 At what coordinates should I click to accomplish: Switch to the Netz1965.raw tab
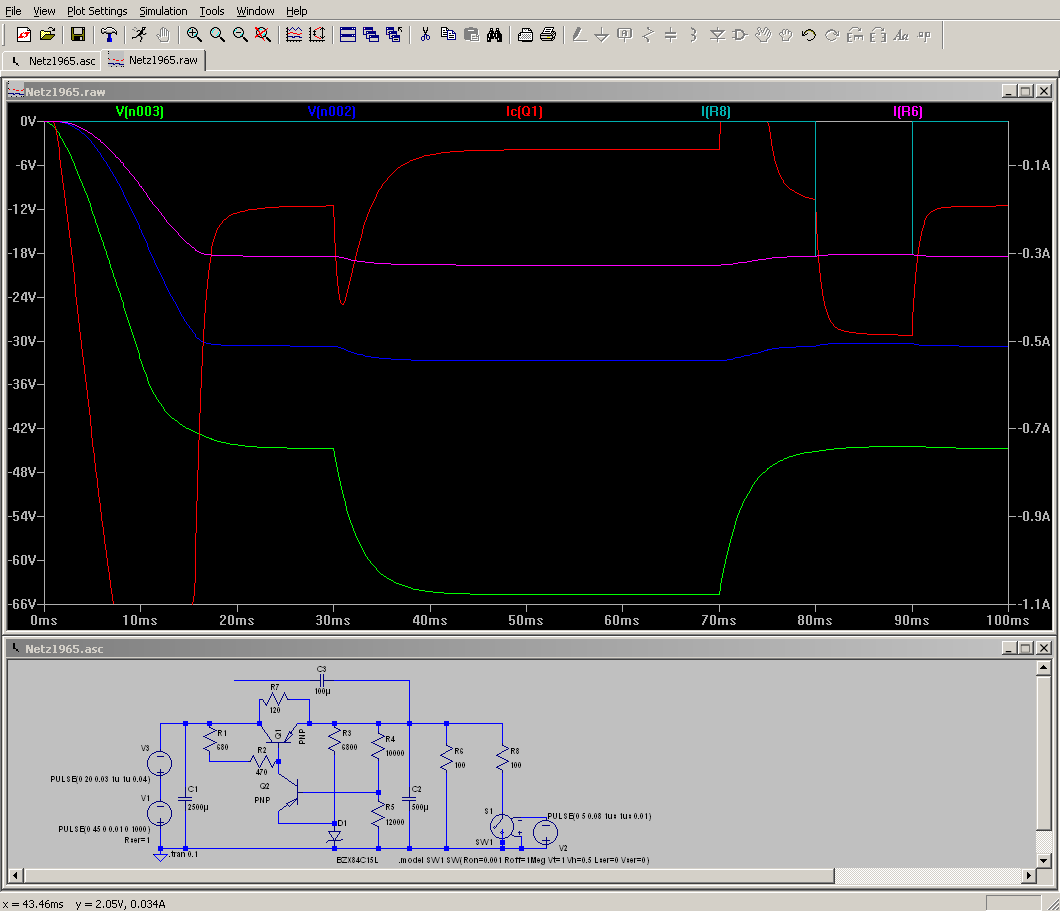coord(153,60)
